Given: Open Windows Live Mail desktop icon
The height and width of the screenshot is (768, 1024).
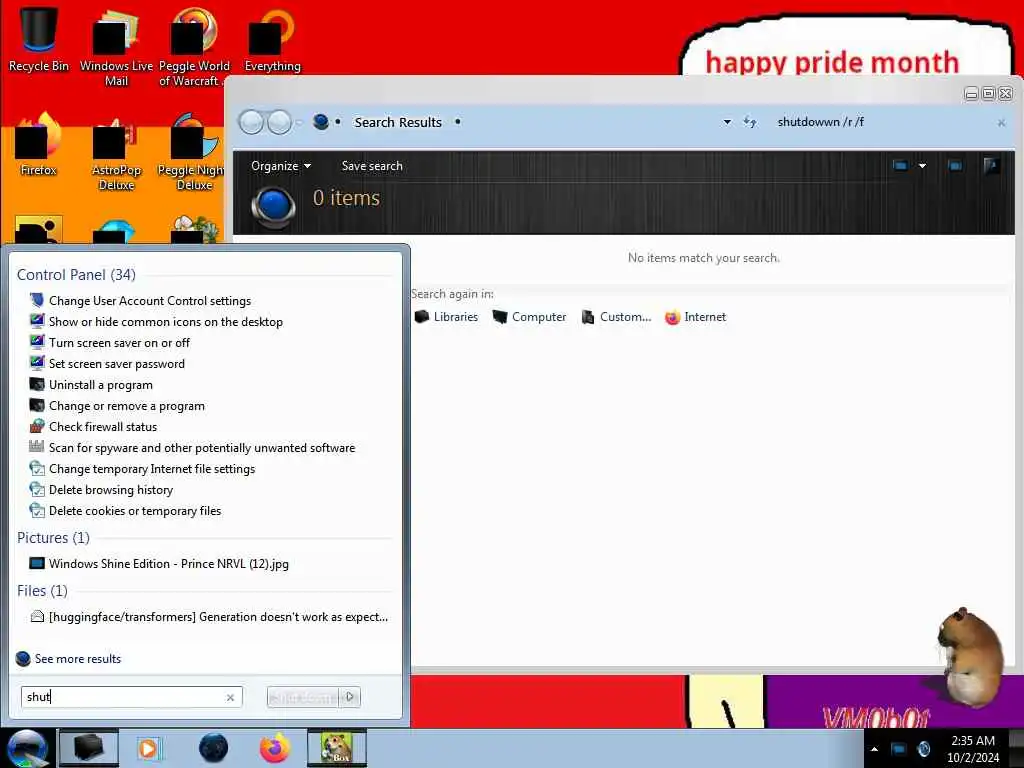Looking at the screenshot, I should pos(116,47).
